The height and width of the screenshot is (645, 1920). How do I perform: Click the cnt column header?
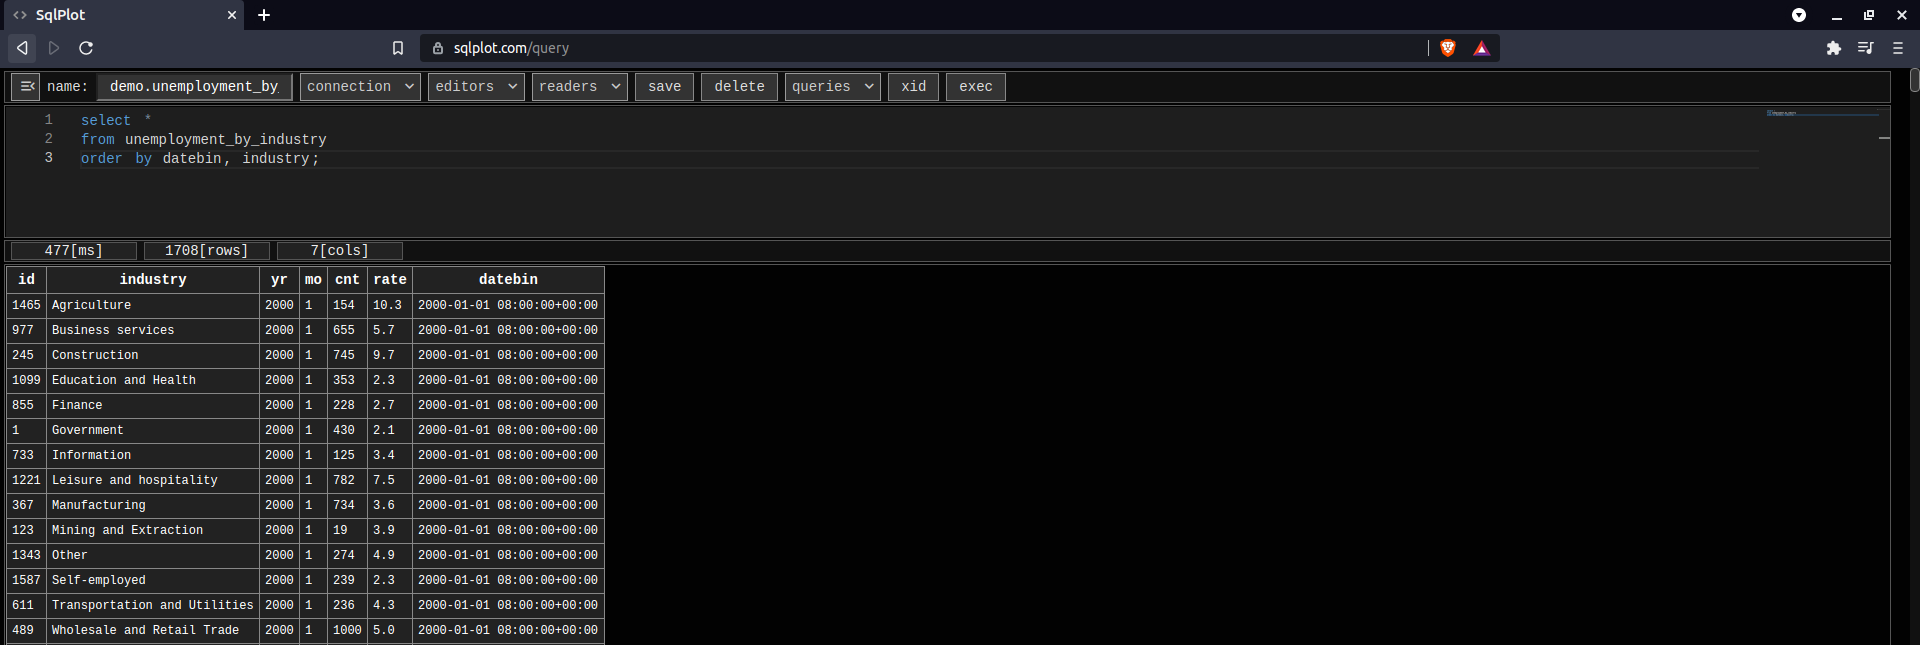(347, 280)
